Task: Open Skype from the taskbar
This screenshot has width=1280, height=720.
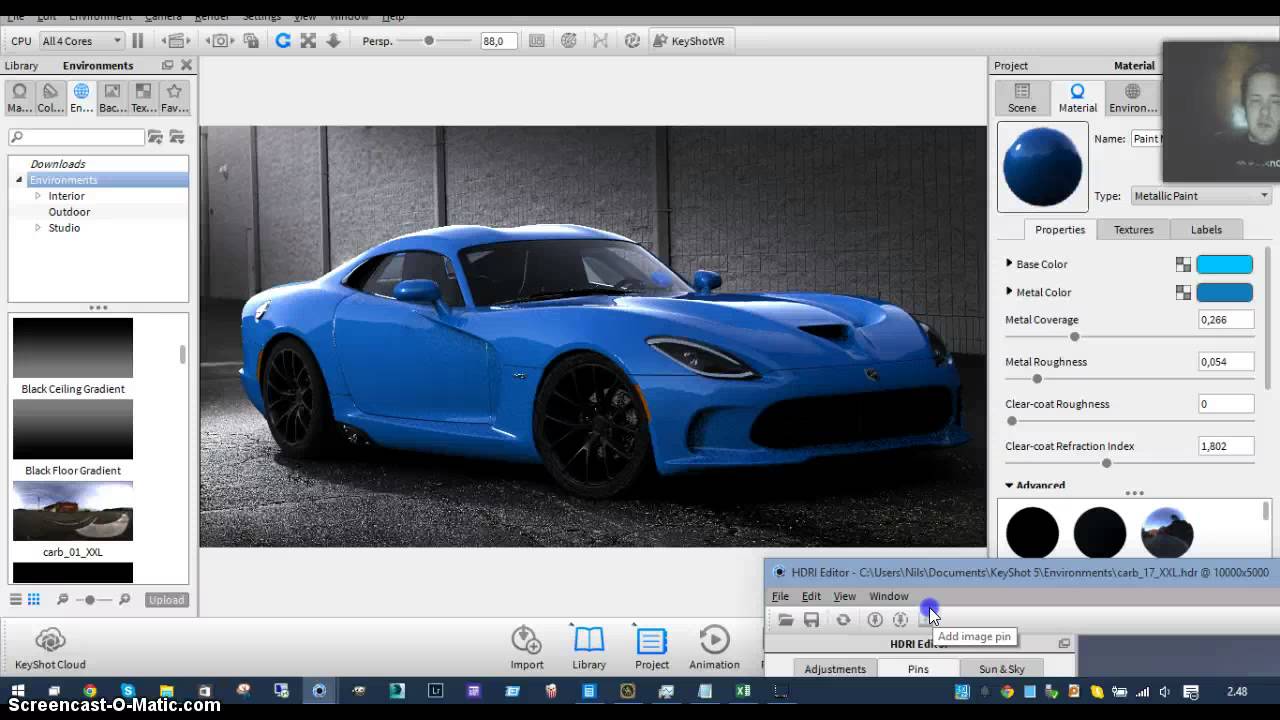Action: [x=128, y=691]
